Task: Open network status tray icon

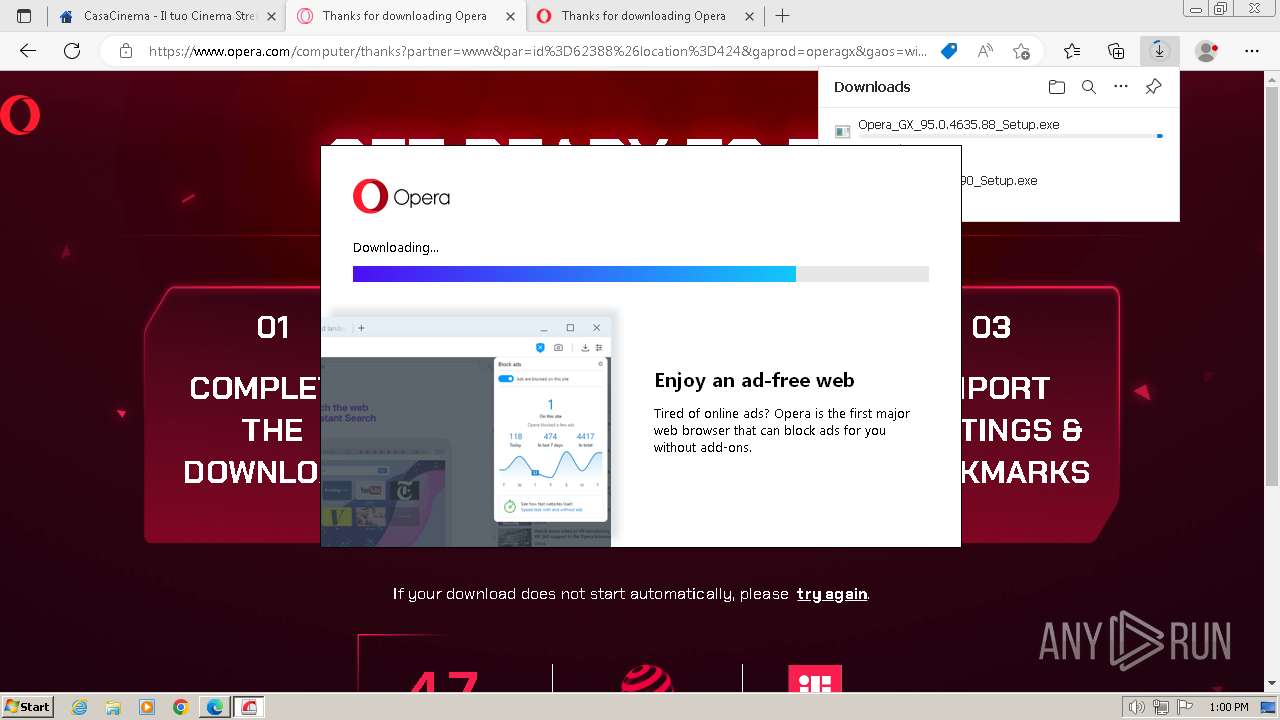Action: [1161, 707]
